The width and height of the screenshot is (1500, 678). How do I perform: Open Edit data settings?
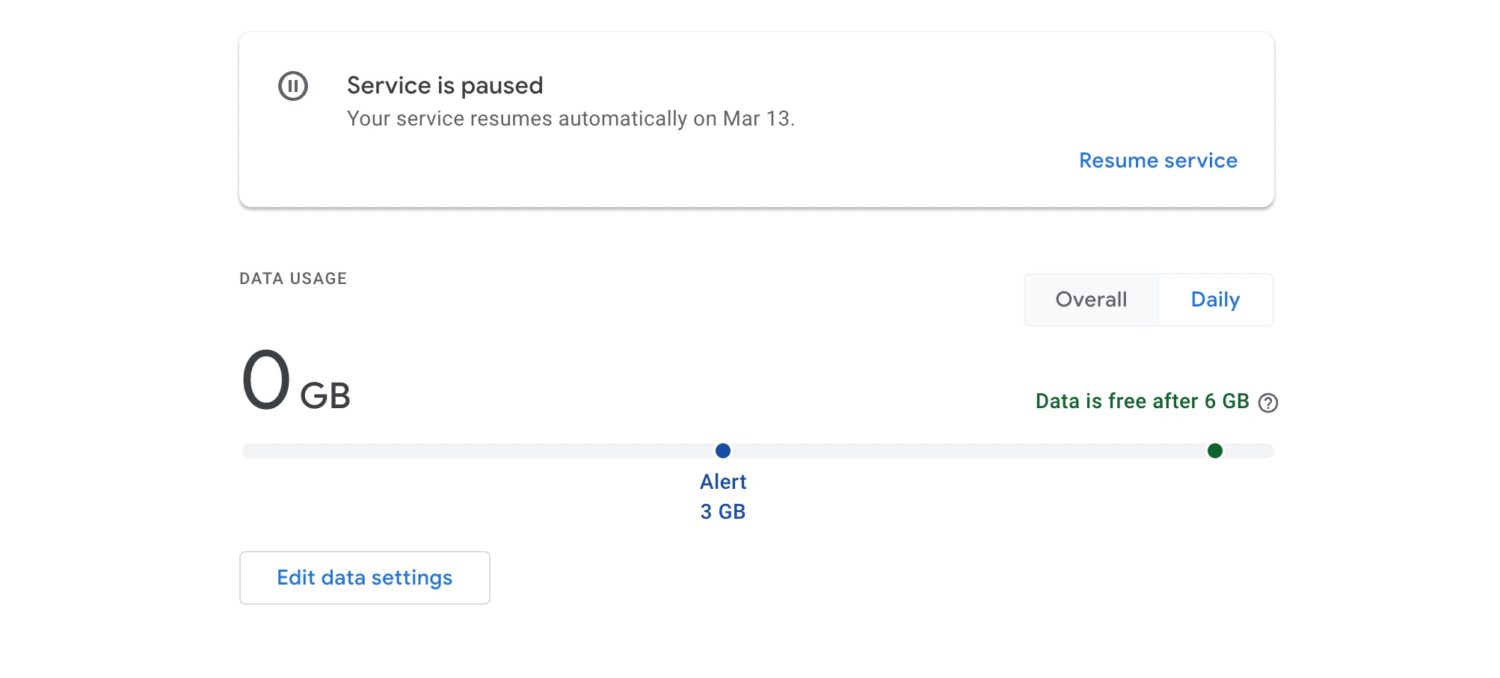tap(364, 577)
